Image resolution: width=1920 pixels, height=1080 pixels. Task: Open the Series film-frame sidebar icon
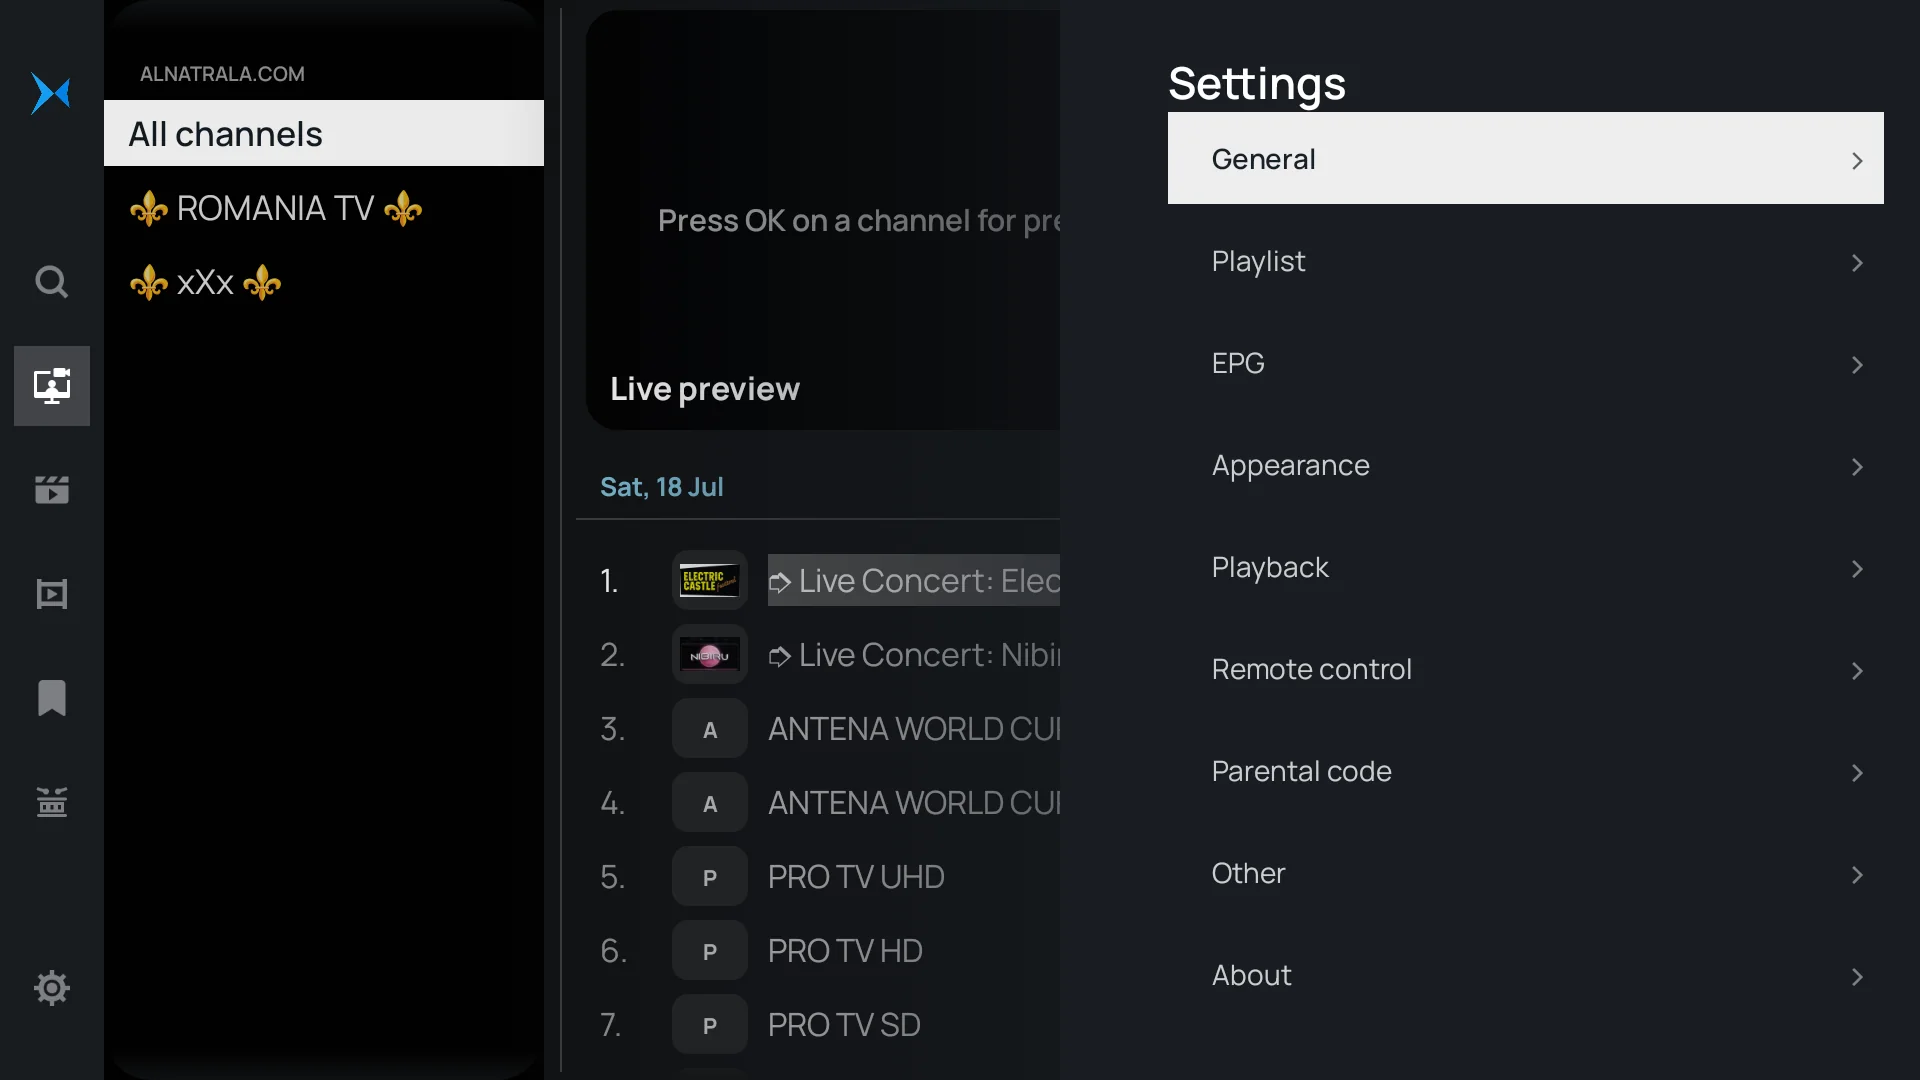(51, 594)
